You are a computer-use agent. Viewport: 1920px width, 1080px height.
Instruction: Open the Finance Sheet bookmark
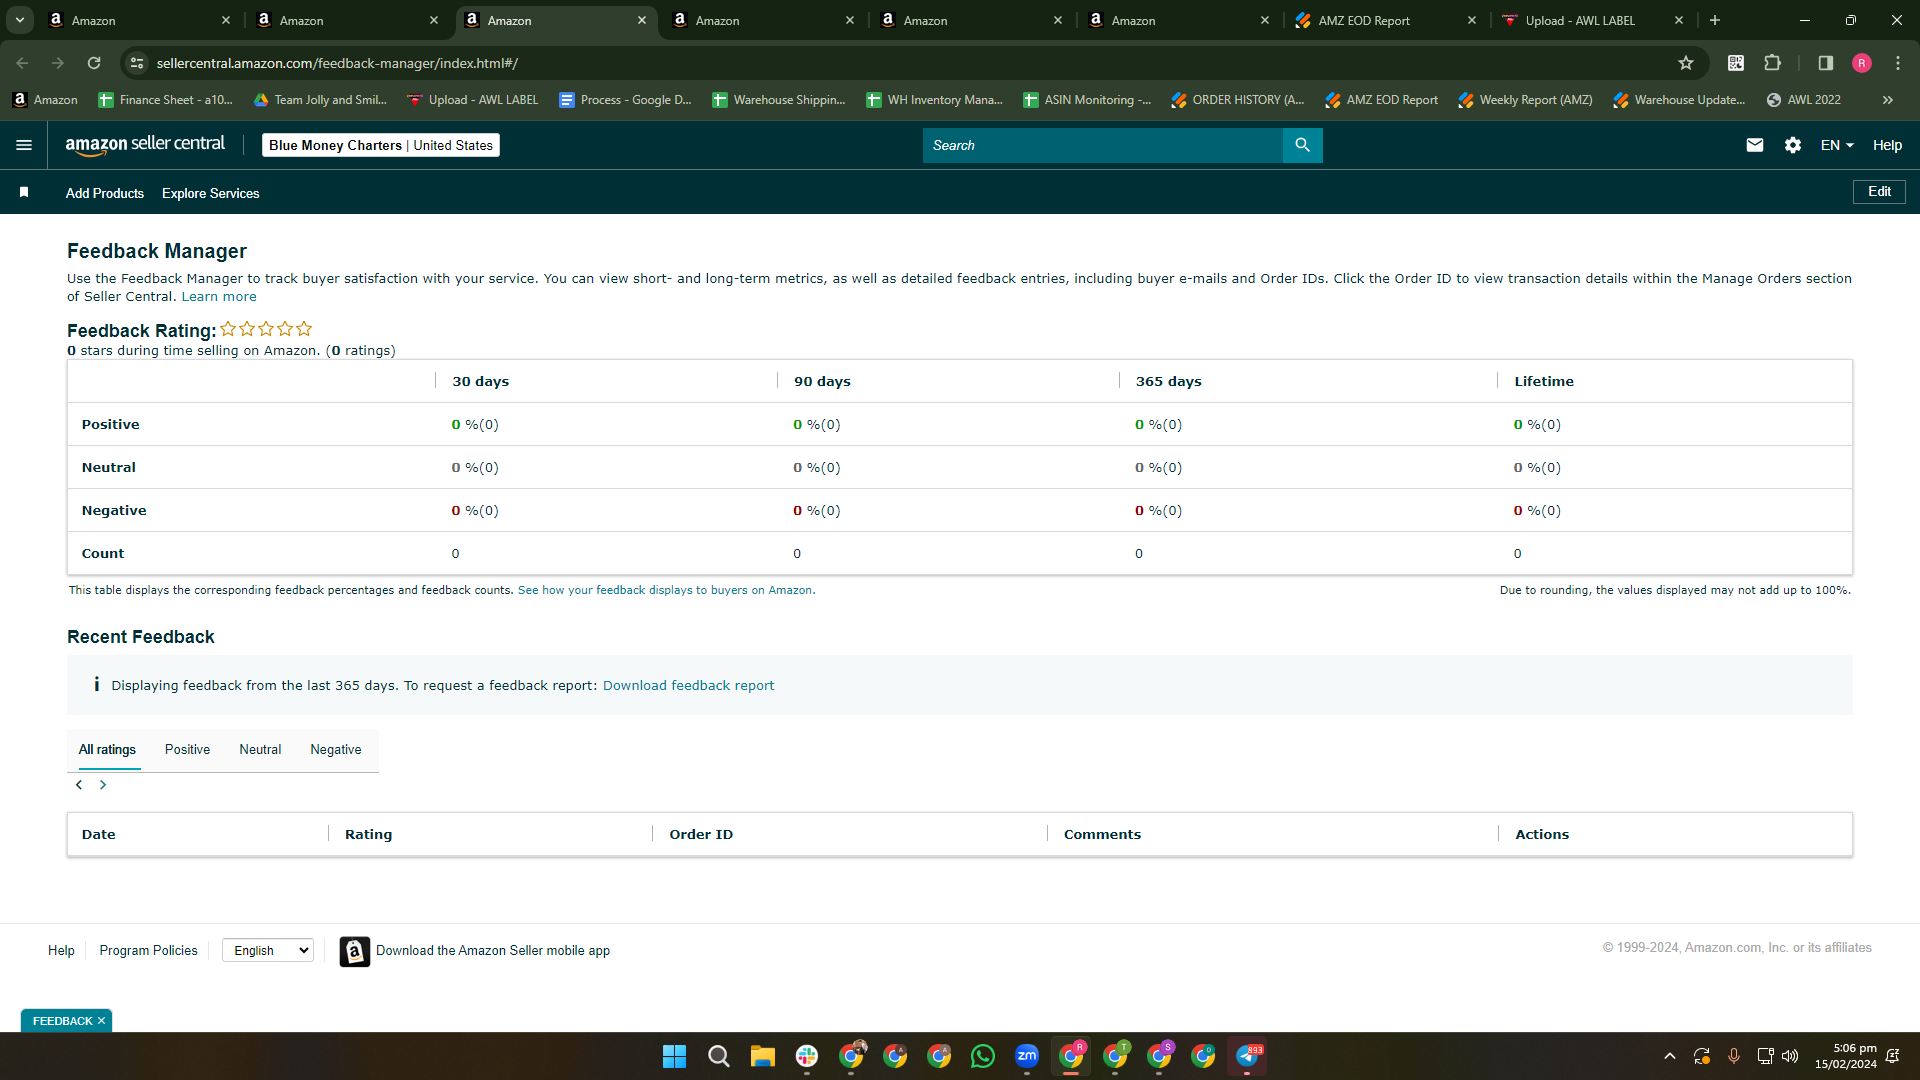[x=165, y=100]
